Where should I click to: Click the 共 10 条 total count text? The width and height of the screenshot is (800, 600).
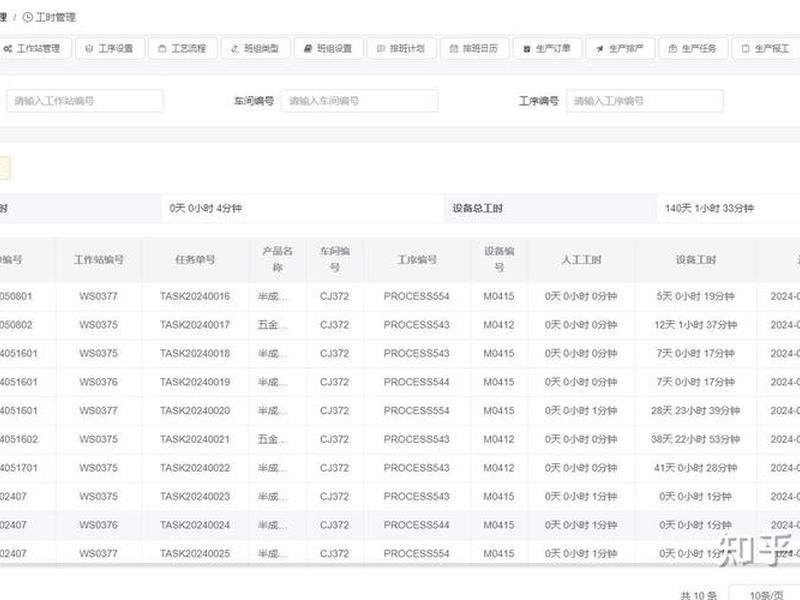coord(698,595)
